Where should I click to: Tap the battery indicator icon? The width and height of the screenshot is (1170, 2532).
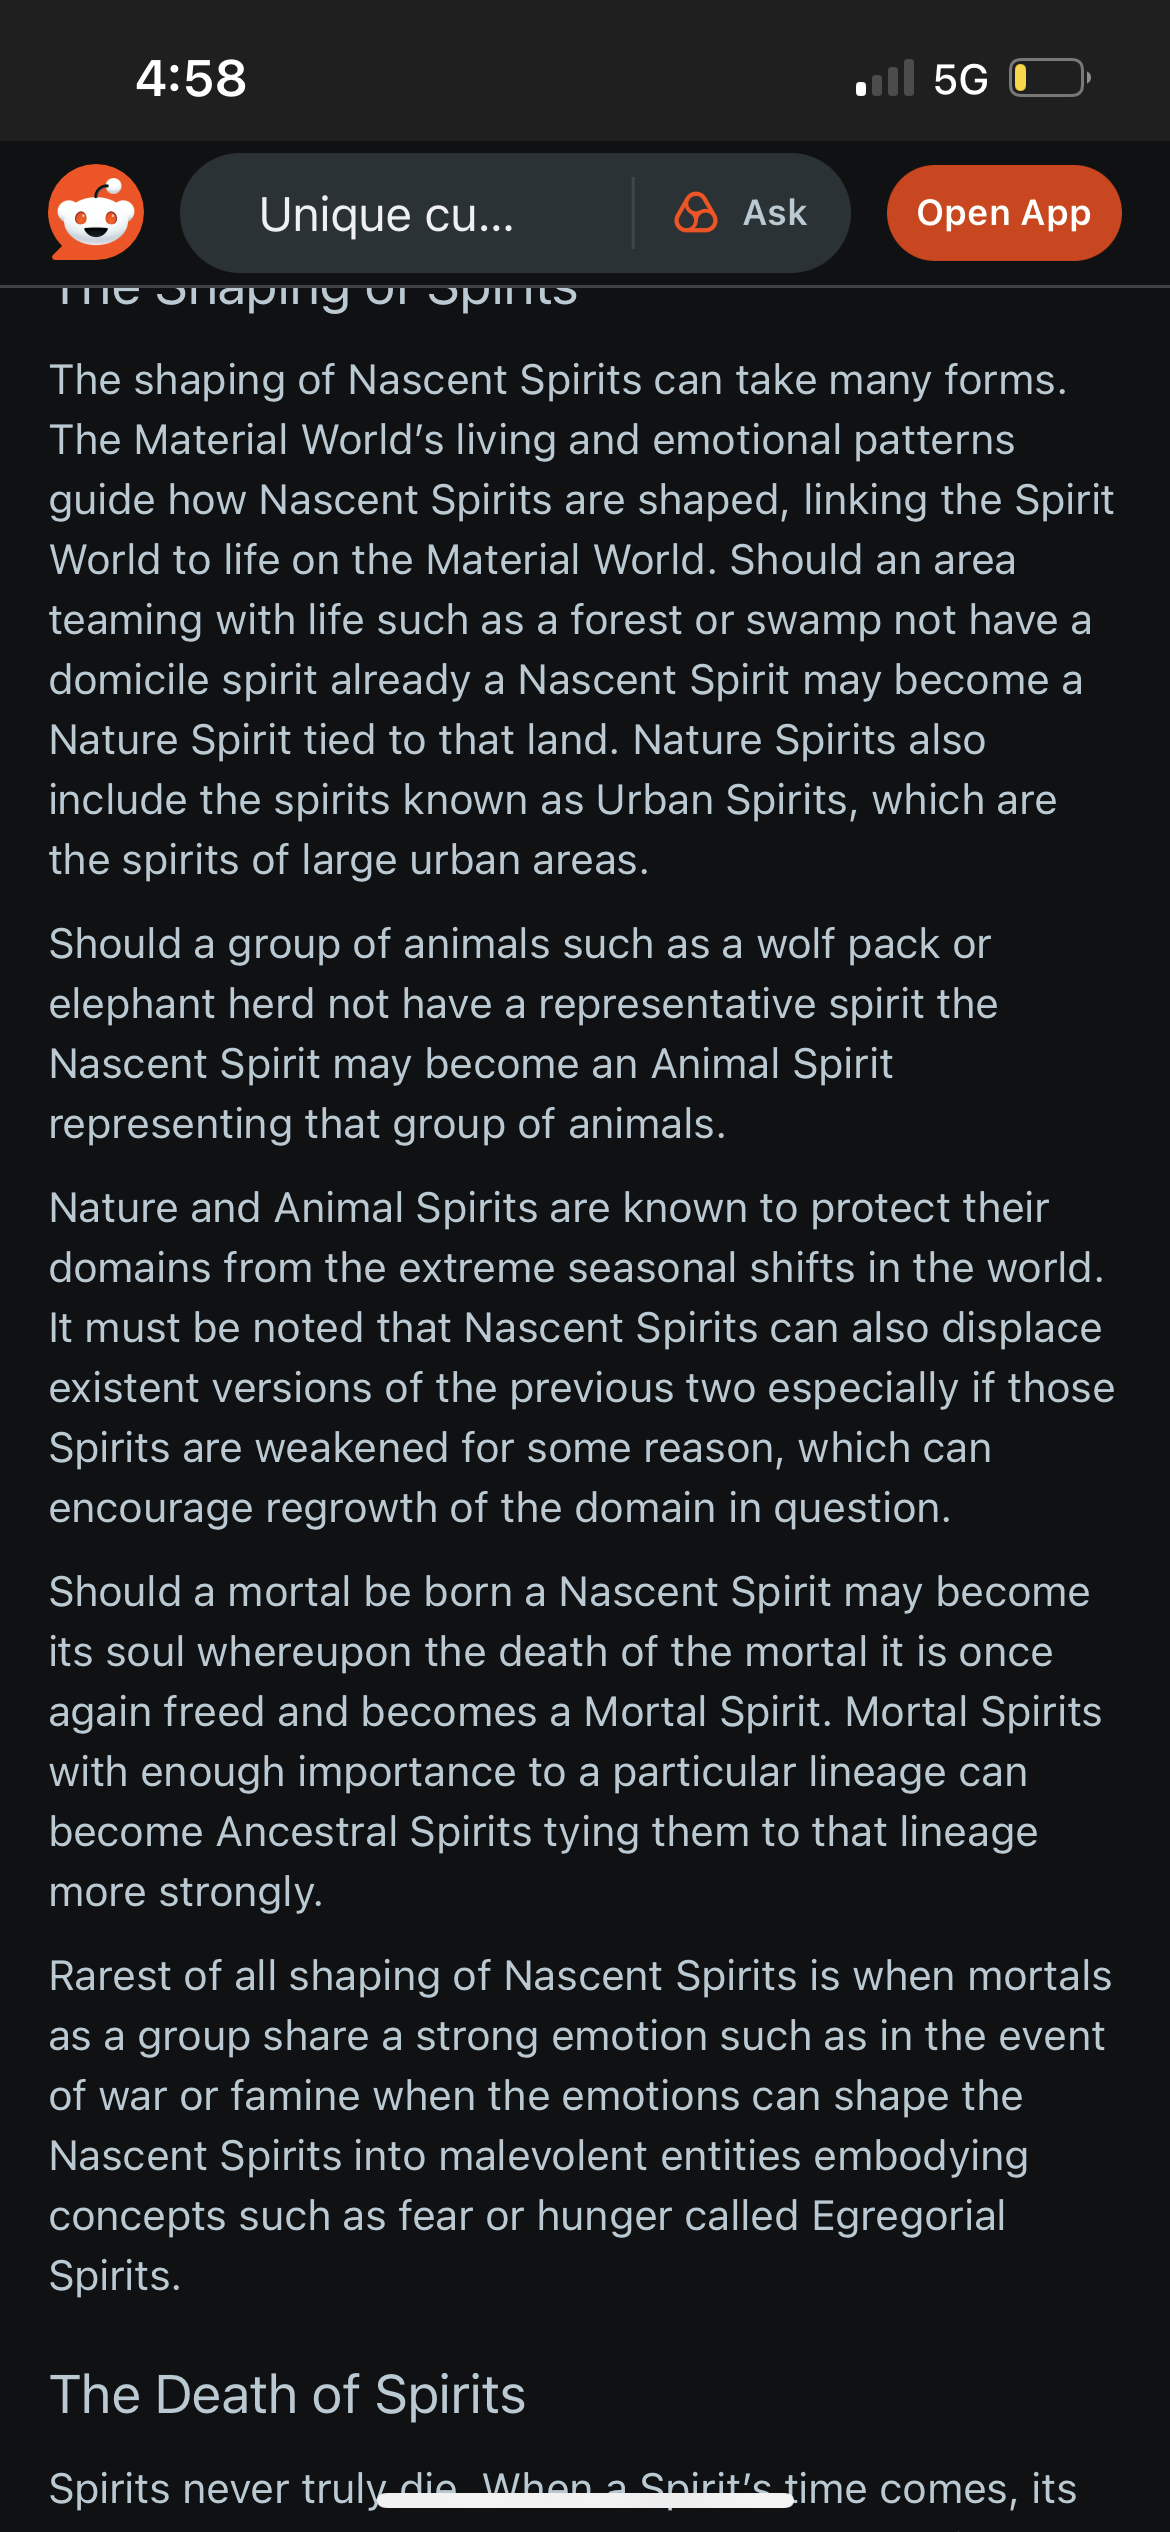click(x=1049, y=78)
